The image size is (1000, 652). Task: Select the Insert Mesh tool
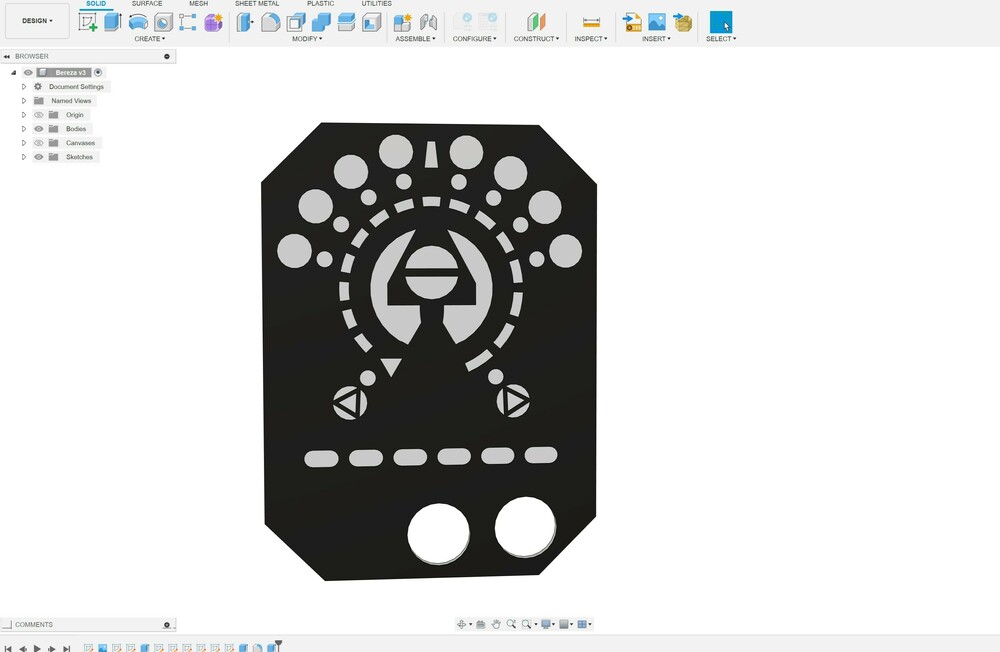tap(682, 22)
